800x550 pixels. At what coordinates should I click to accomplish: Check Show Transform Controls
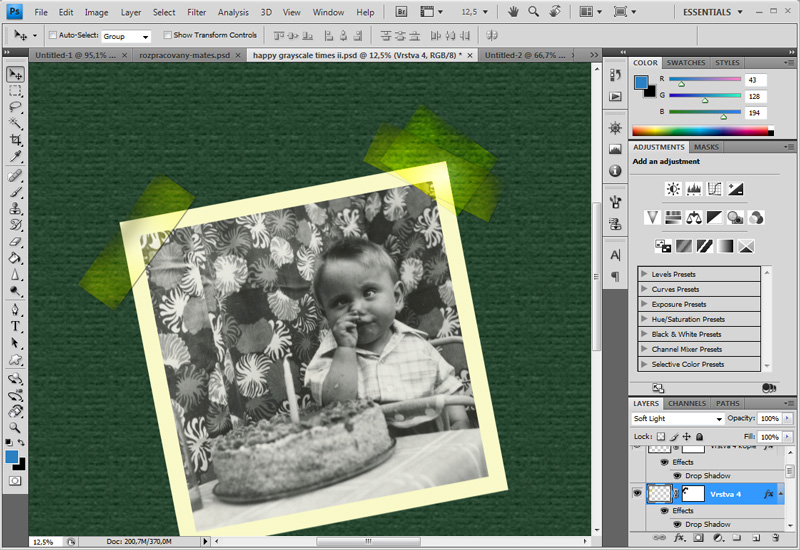pos(167,35)
